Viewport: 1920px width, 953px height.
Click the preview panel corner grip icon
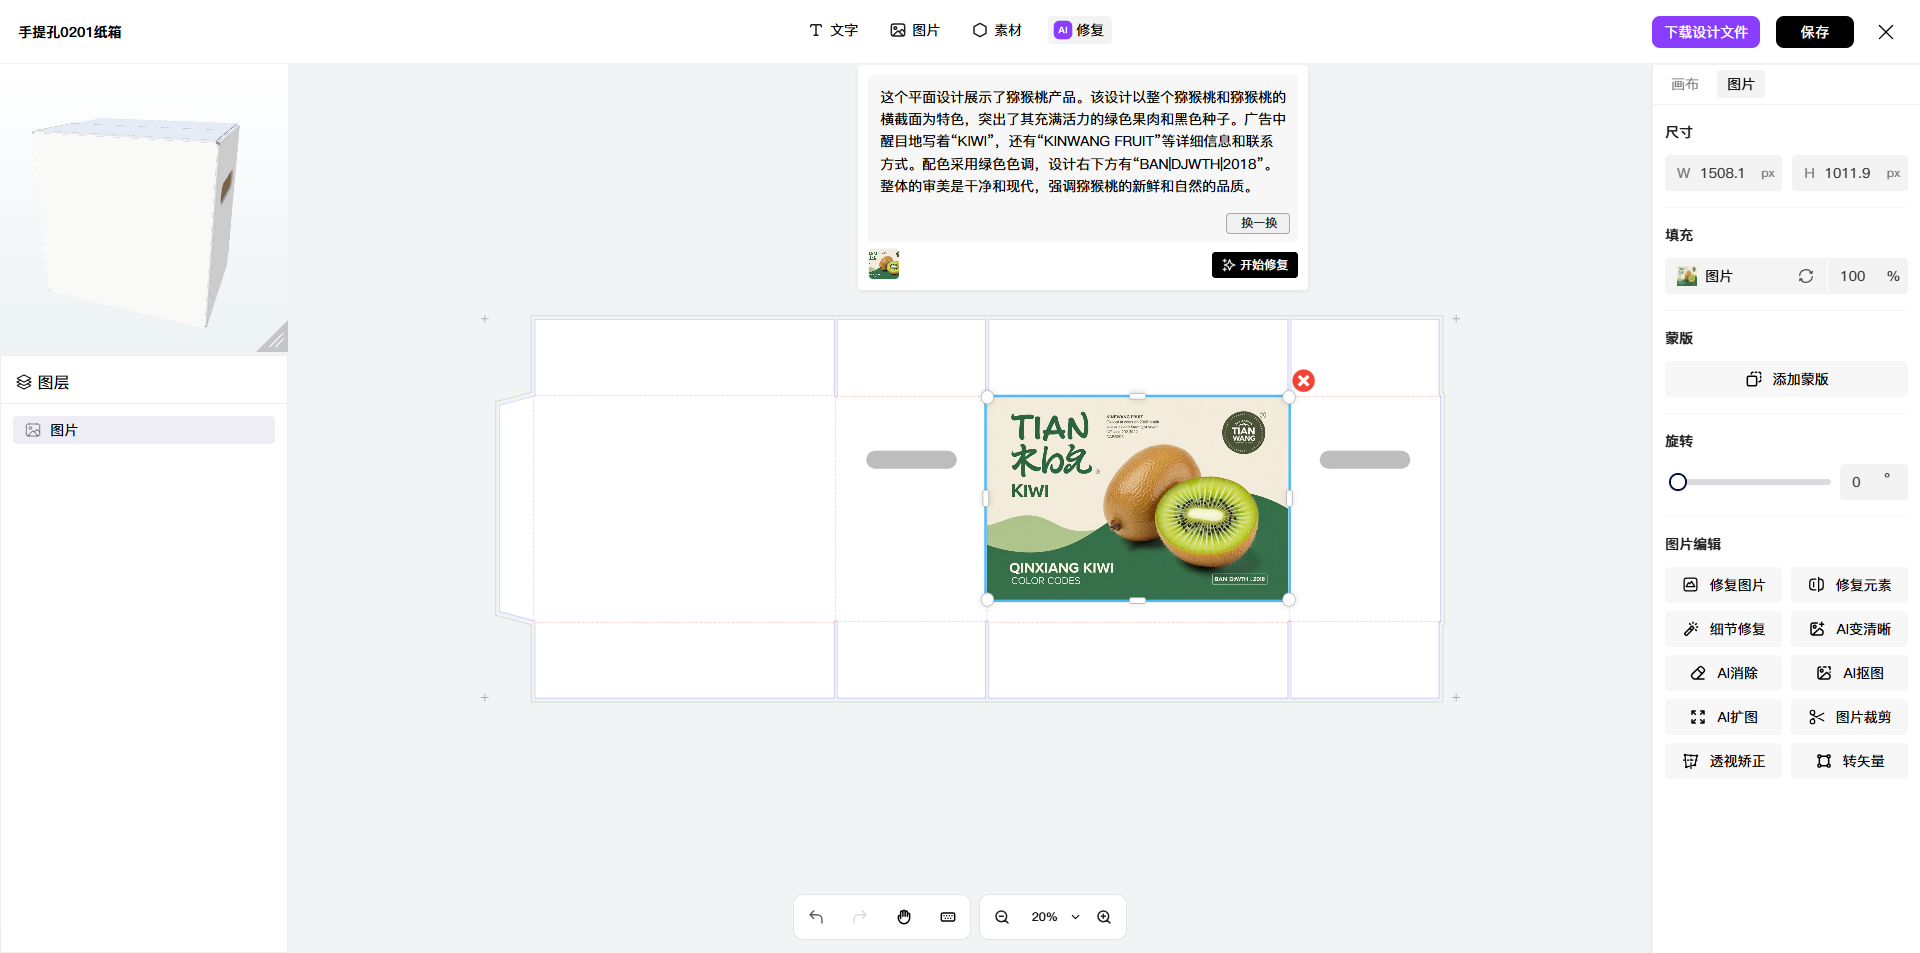click(274, 338)
